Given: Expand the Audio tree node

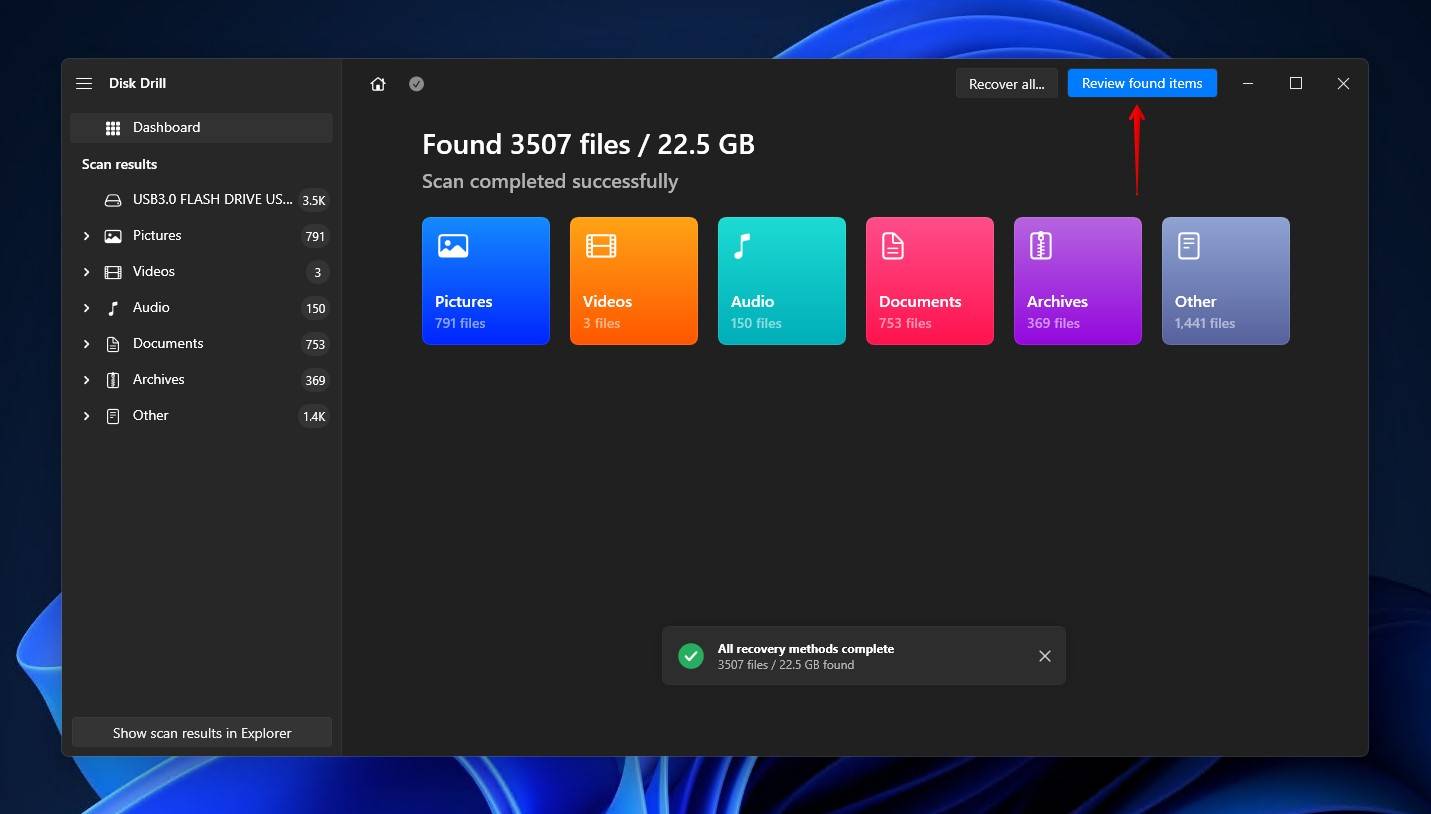Looking at the screenshot, I should (x=86, y=308).
